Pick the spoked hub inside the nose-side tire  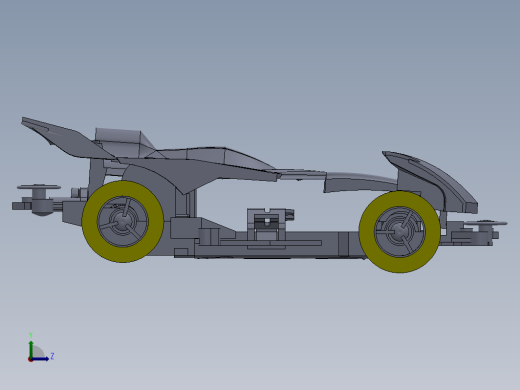(x=400, y=232)
